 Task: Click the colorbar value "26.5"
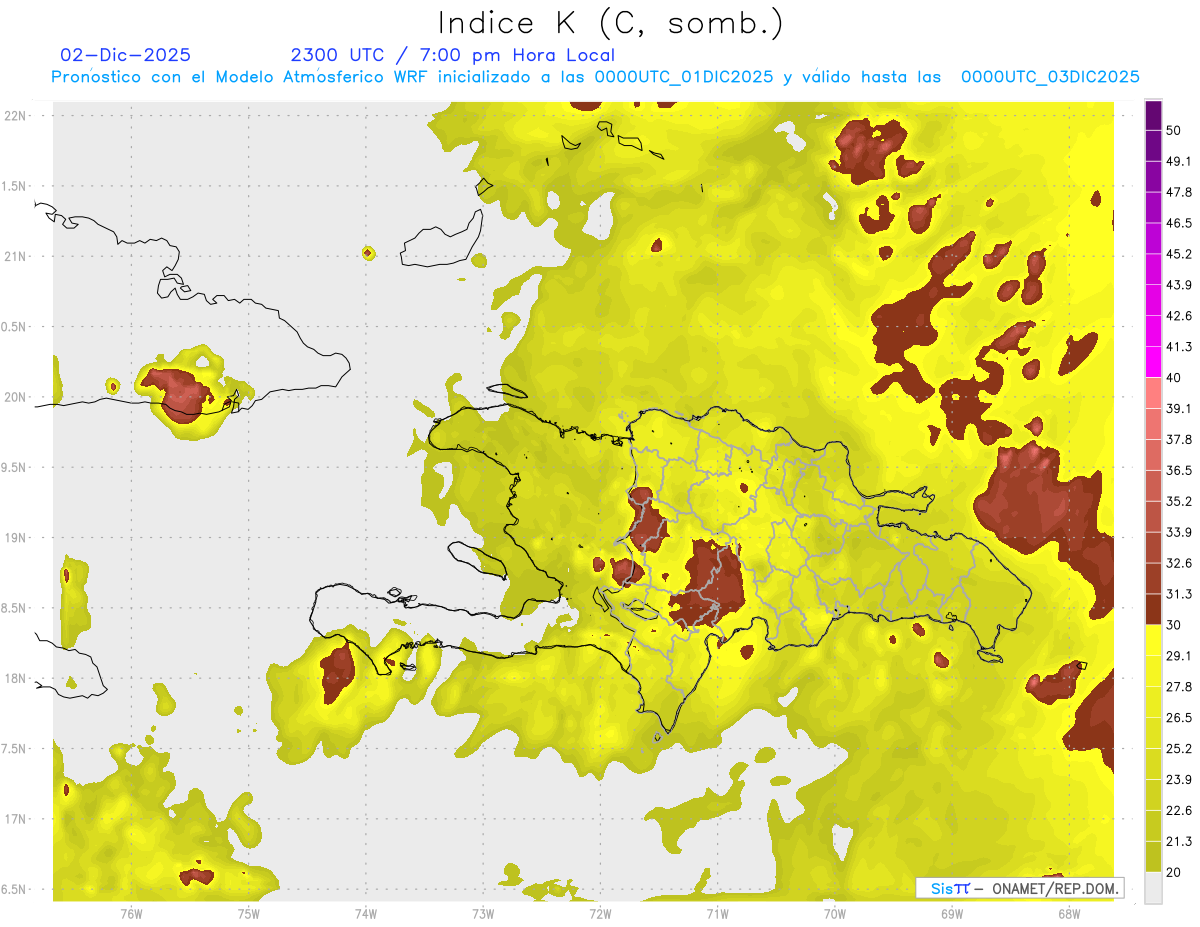pos(1179,717)
